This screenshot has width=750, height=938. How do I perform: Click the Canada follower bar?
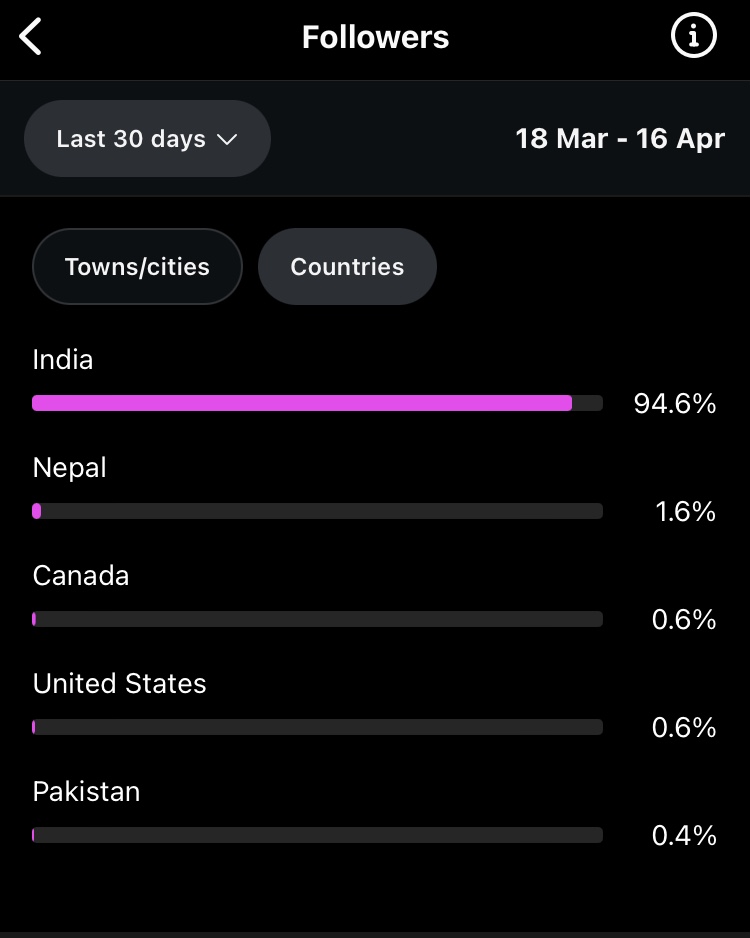[318, 619]
